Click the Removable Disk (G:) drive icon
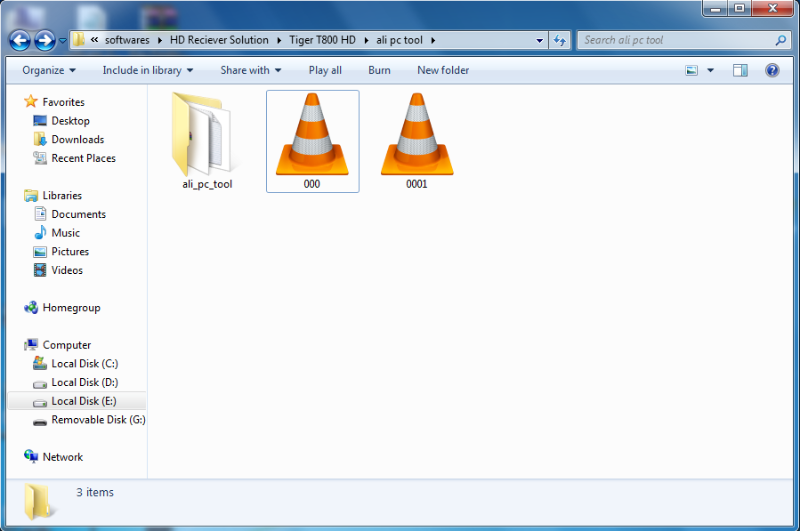Screen dimensions: 800x531 (40, 422)
